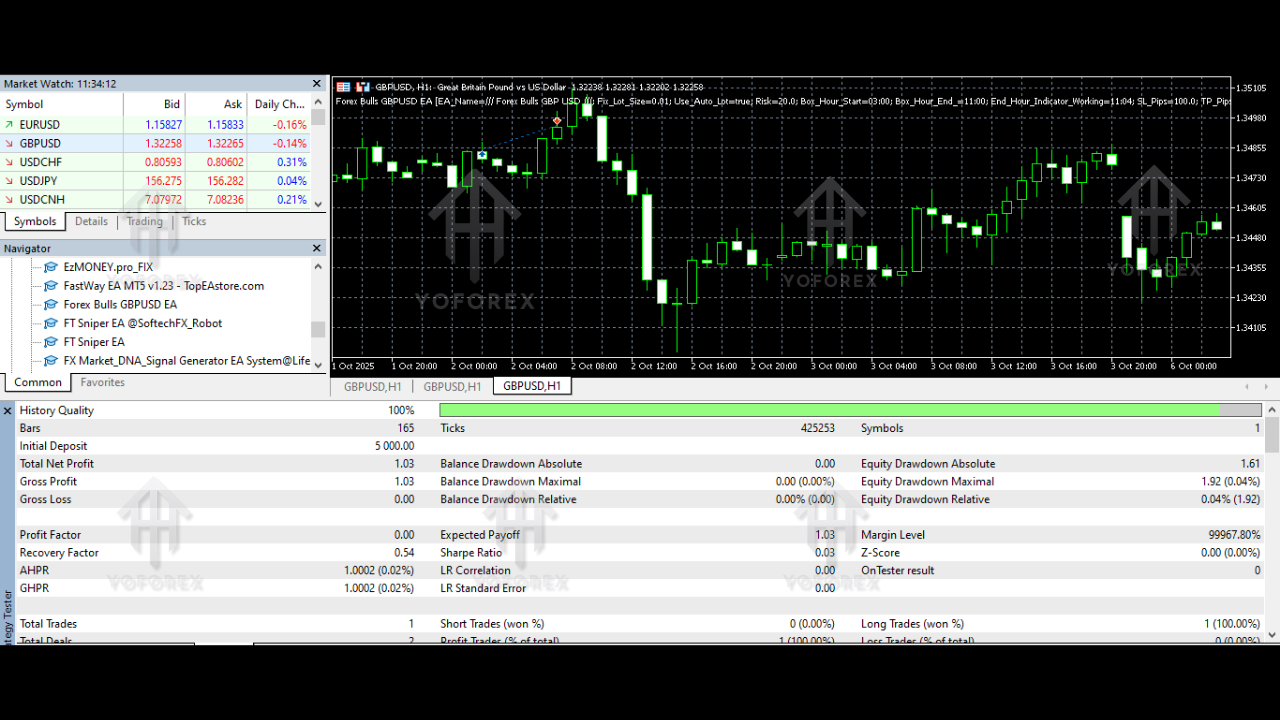Click the Forex Bulls GBPUSD EA icon
This screenshot has height=720, width=1280.
click(50, 304)
